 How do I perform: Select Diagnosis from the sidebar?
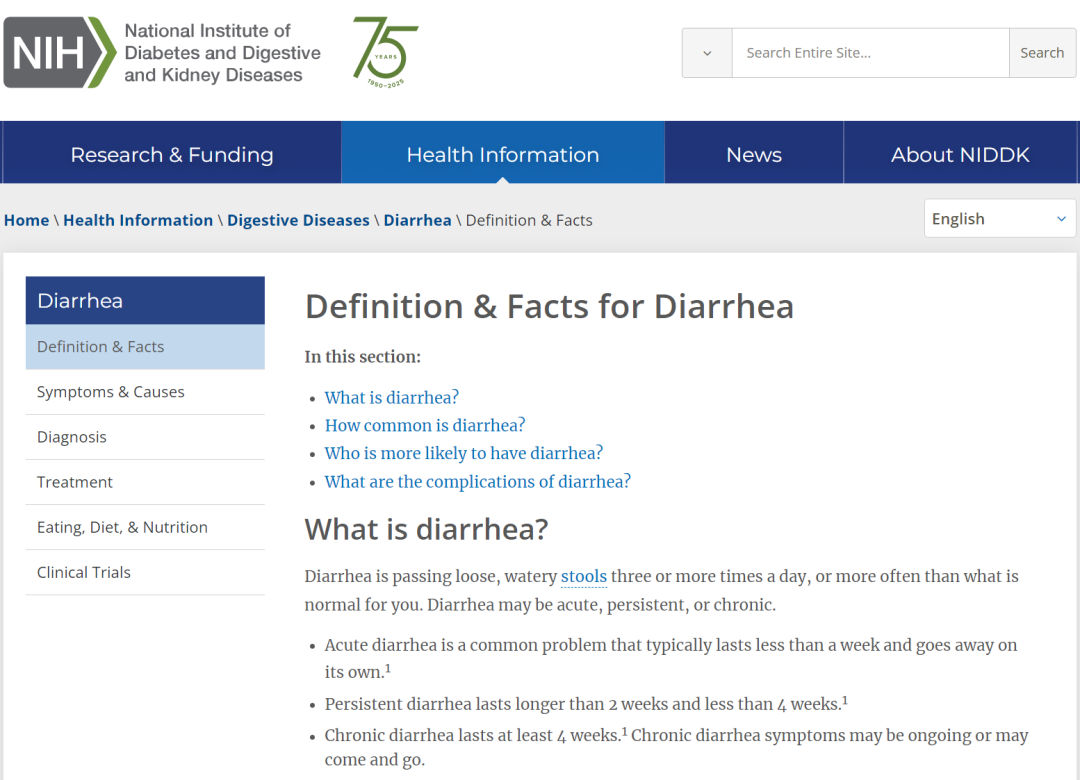click(72, 437)
